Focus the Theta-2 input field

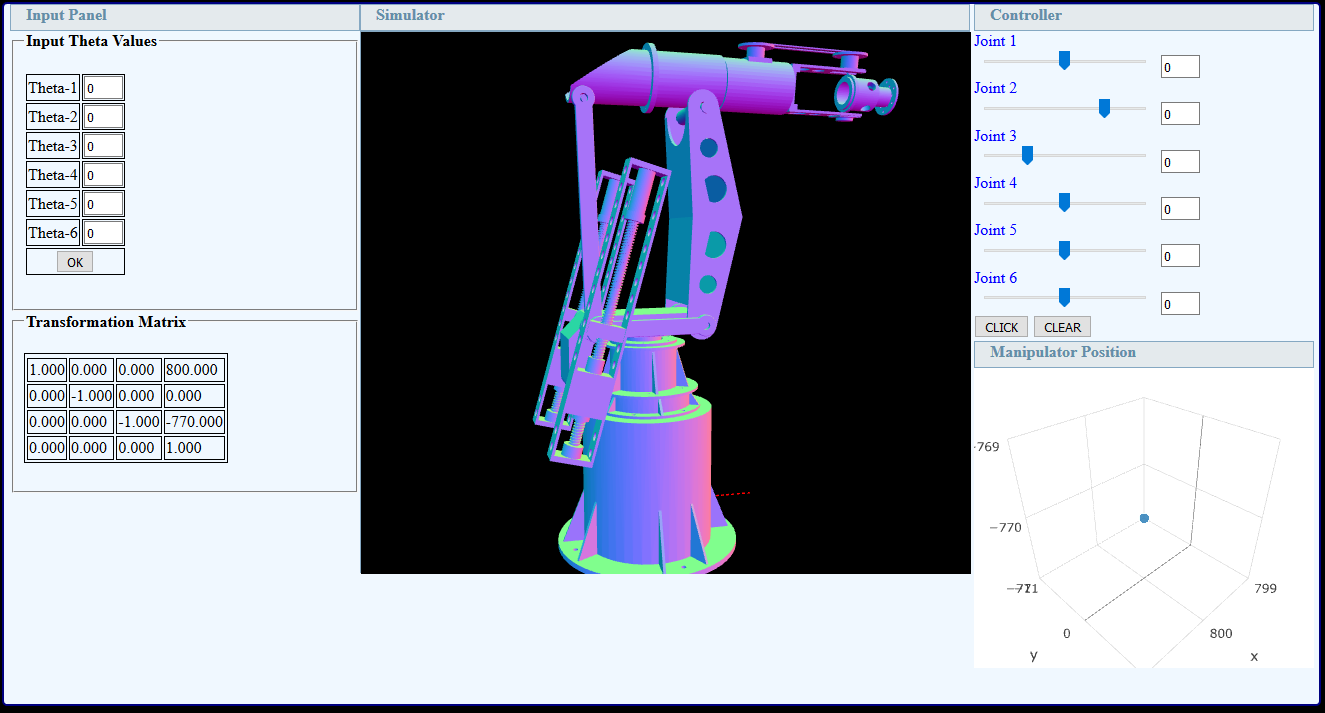(103, 117)
